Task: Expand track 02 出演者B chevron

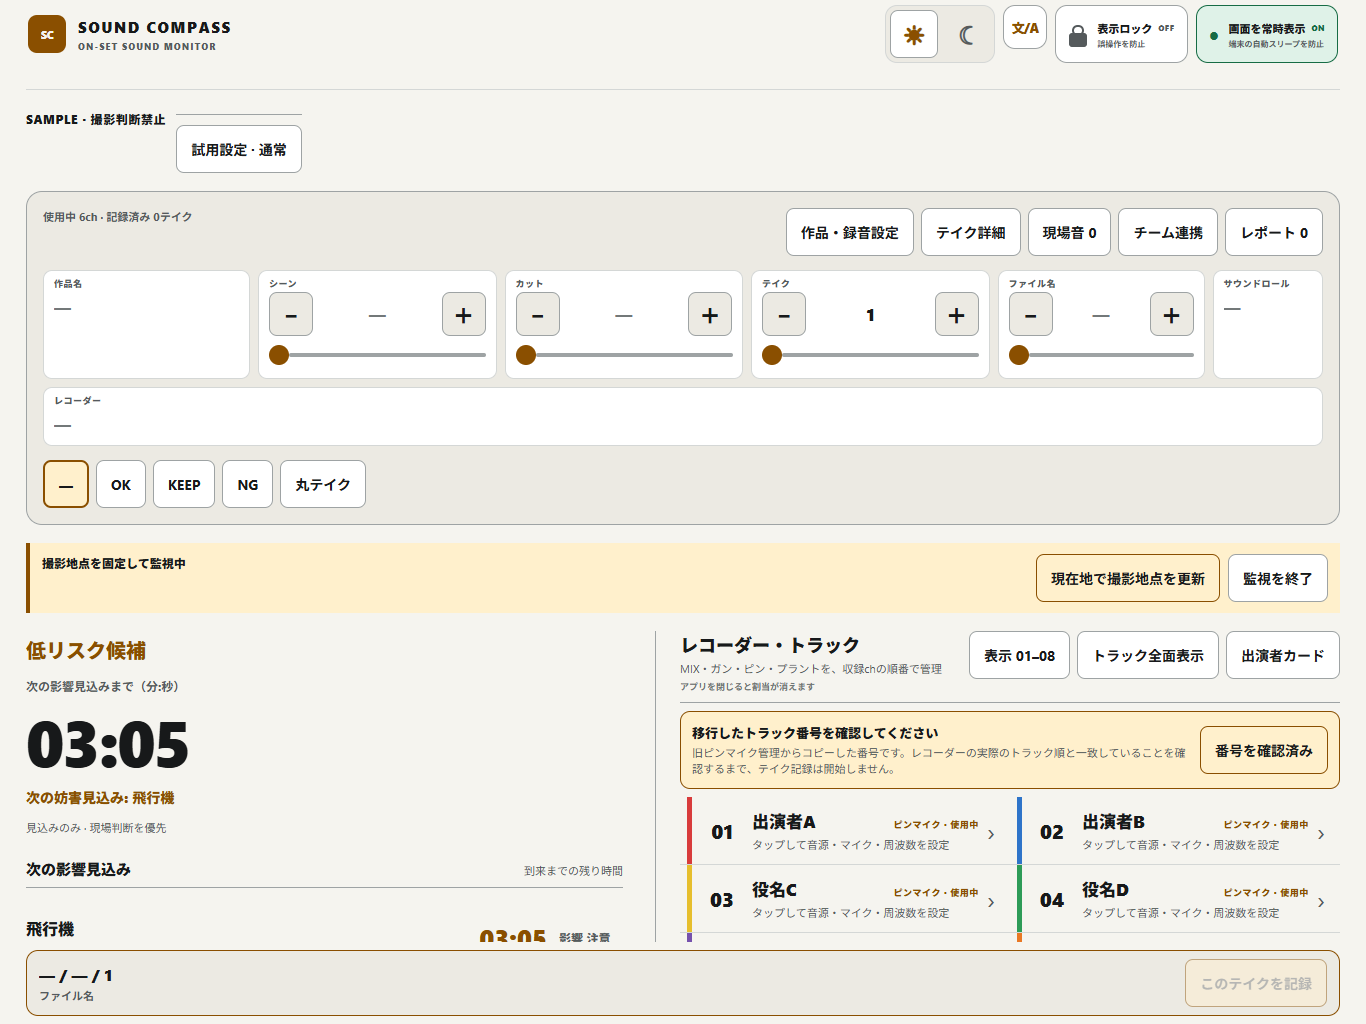Action: [1321, 834]
